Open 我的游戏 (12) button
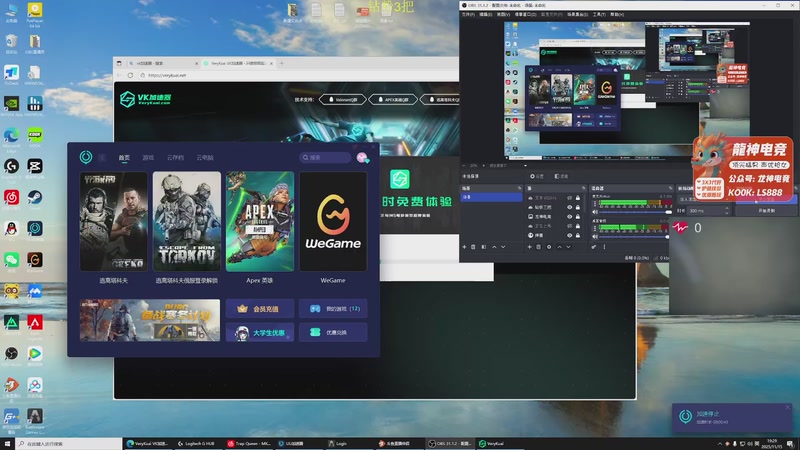This screenshot has width=800, height=450. [x=333, y=309]
